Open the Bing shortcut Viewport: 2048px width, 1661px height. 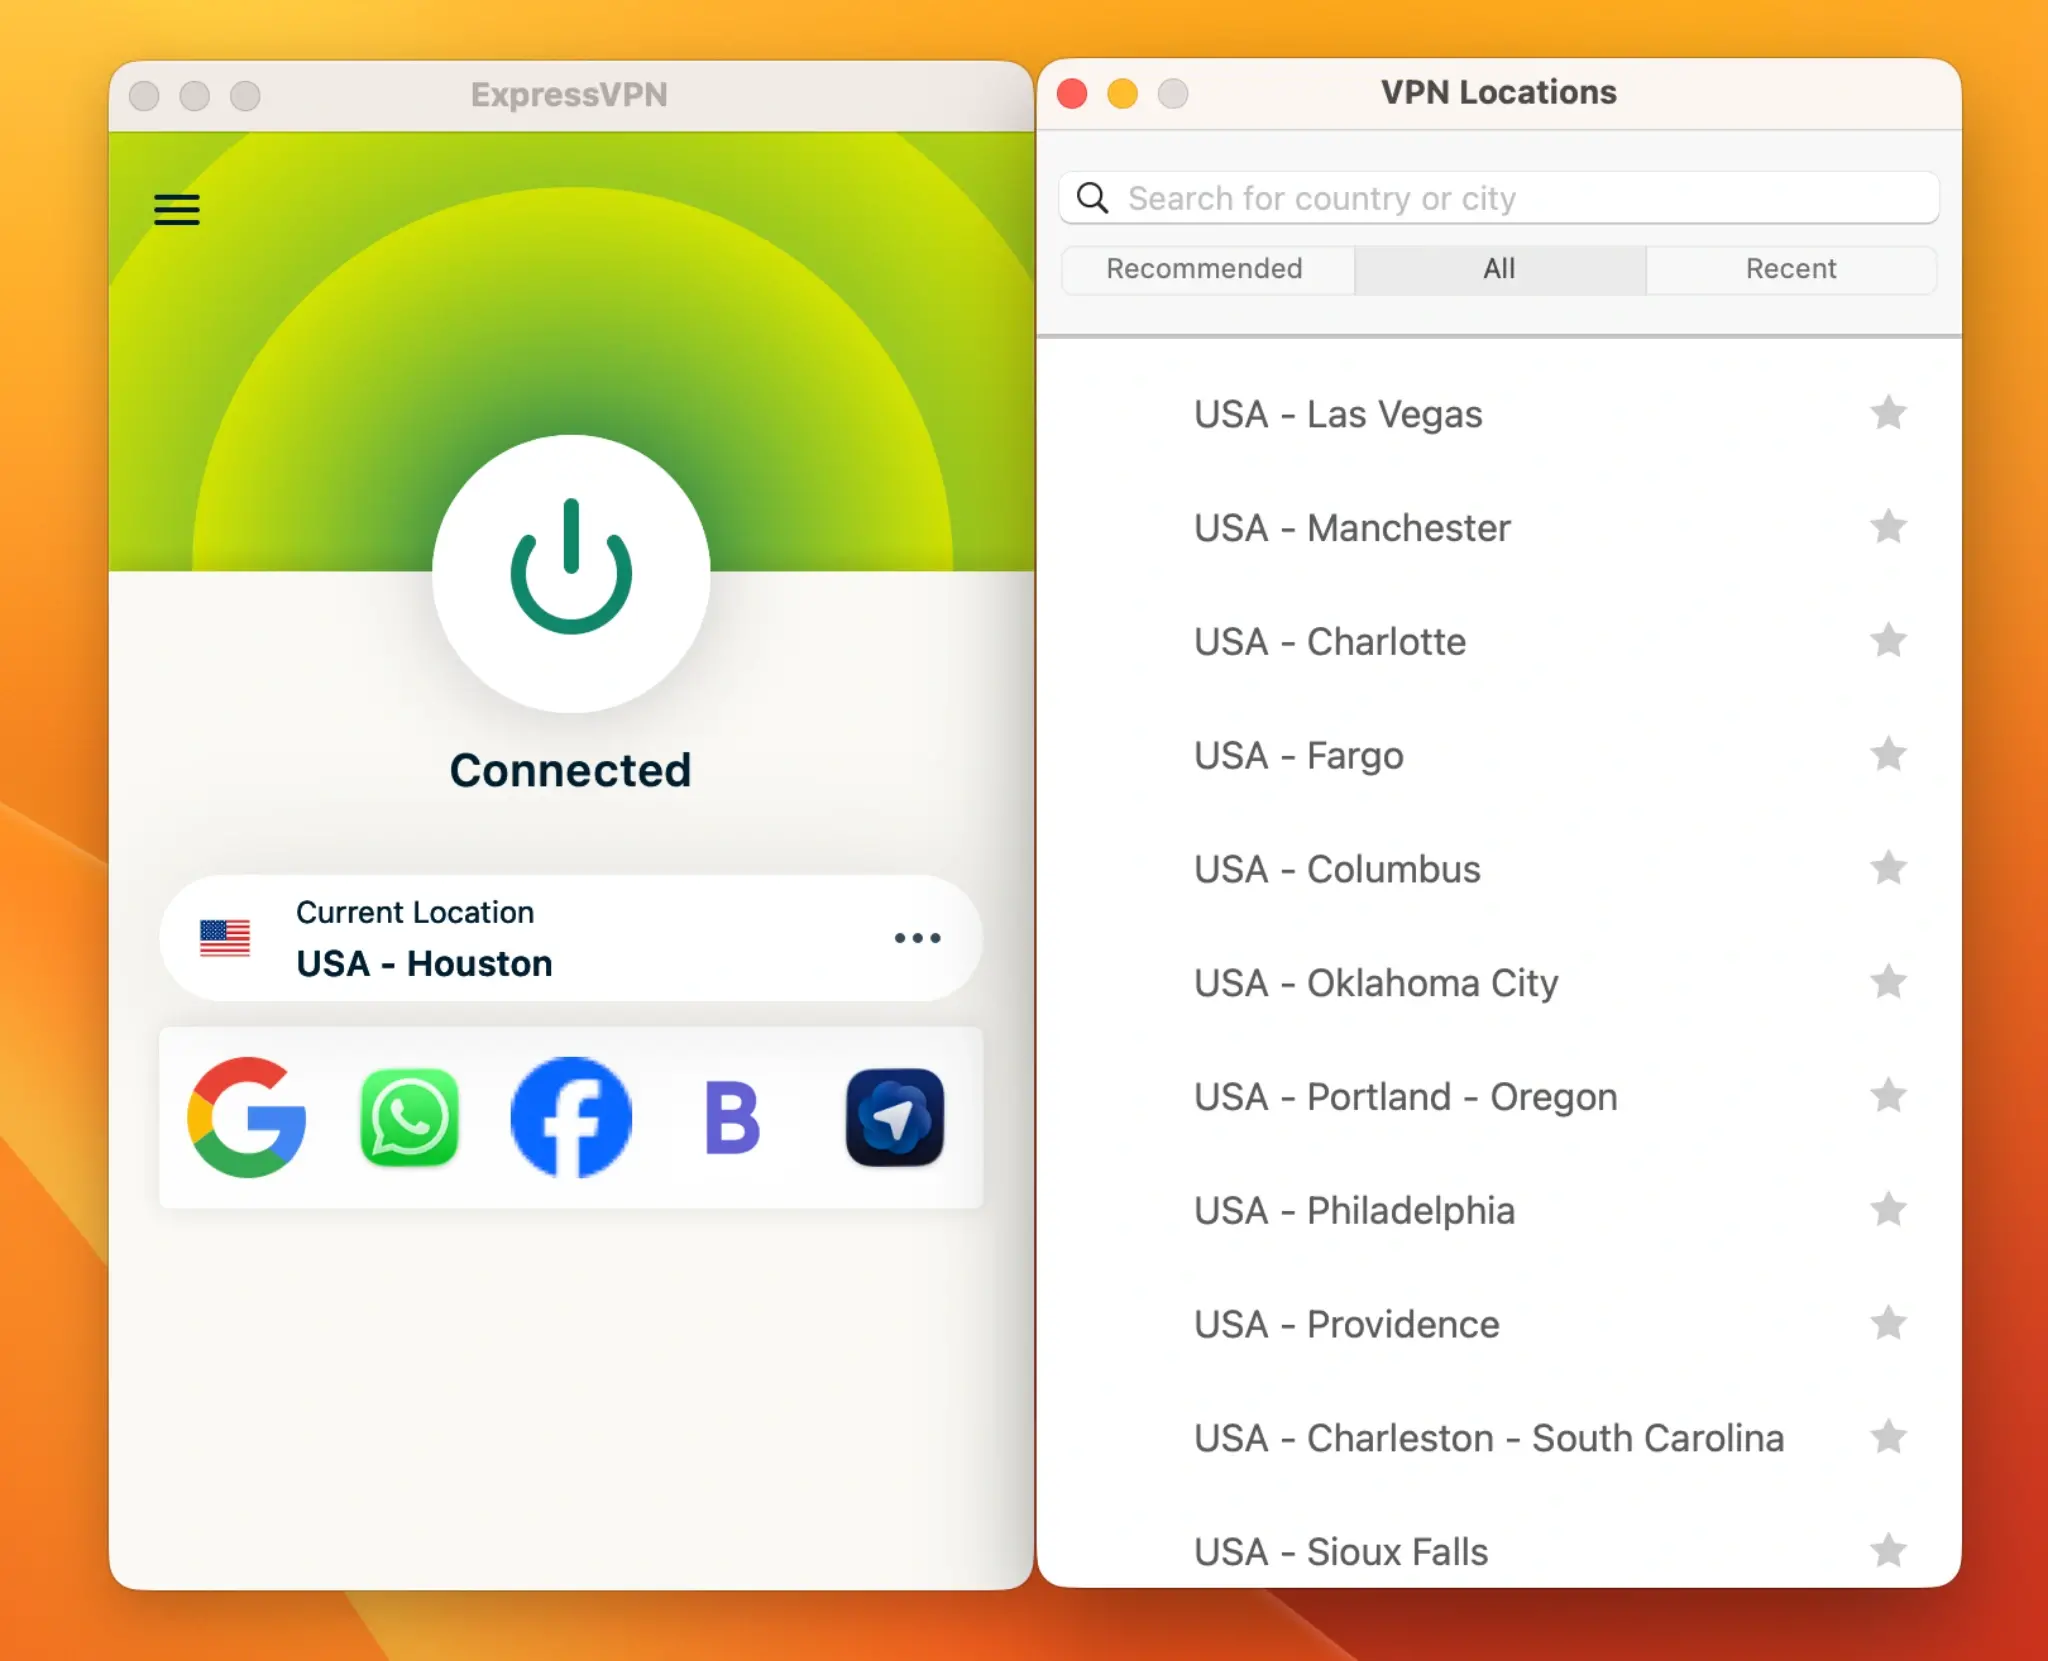pos(731,1117)
